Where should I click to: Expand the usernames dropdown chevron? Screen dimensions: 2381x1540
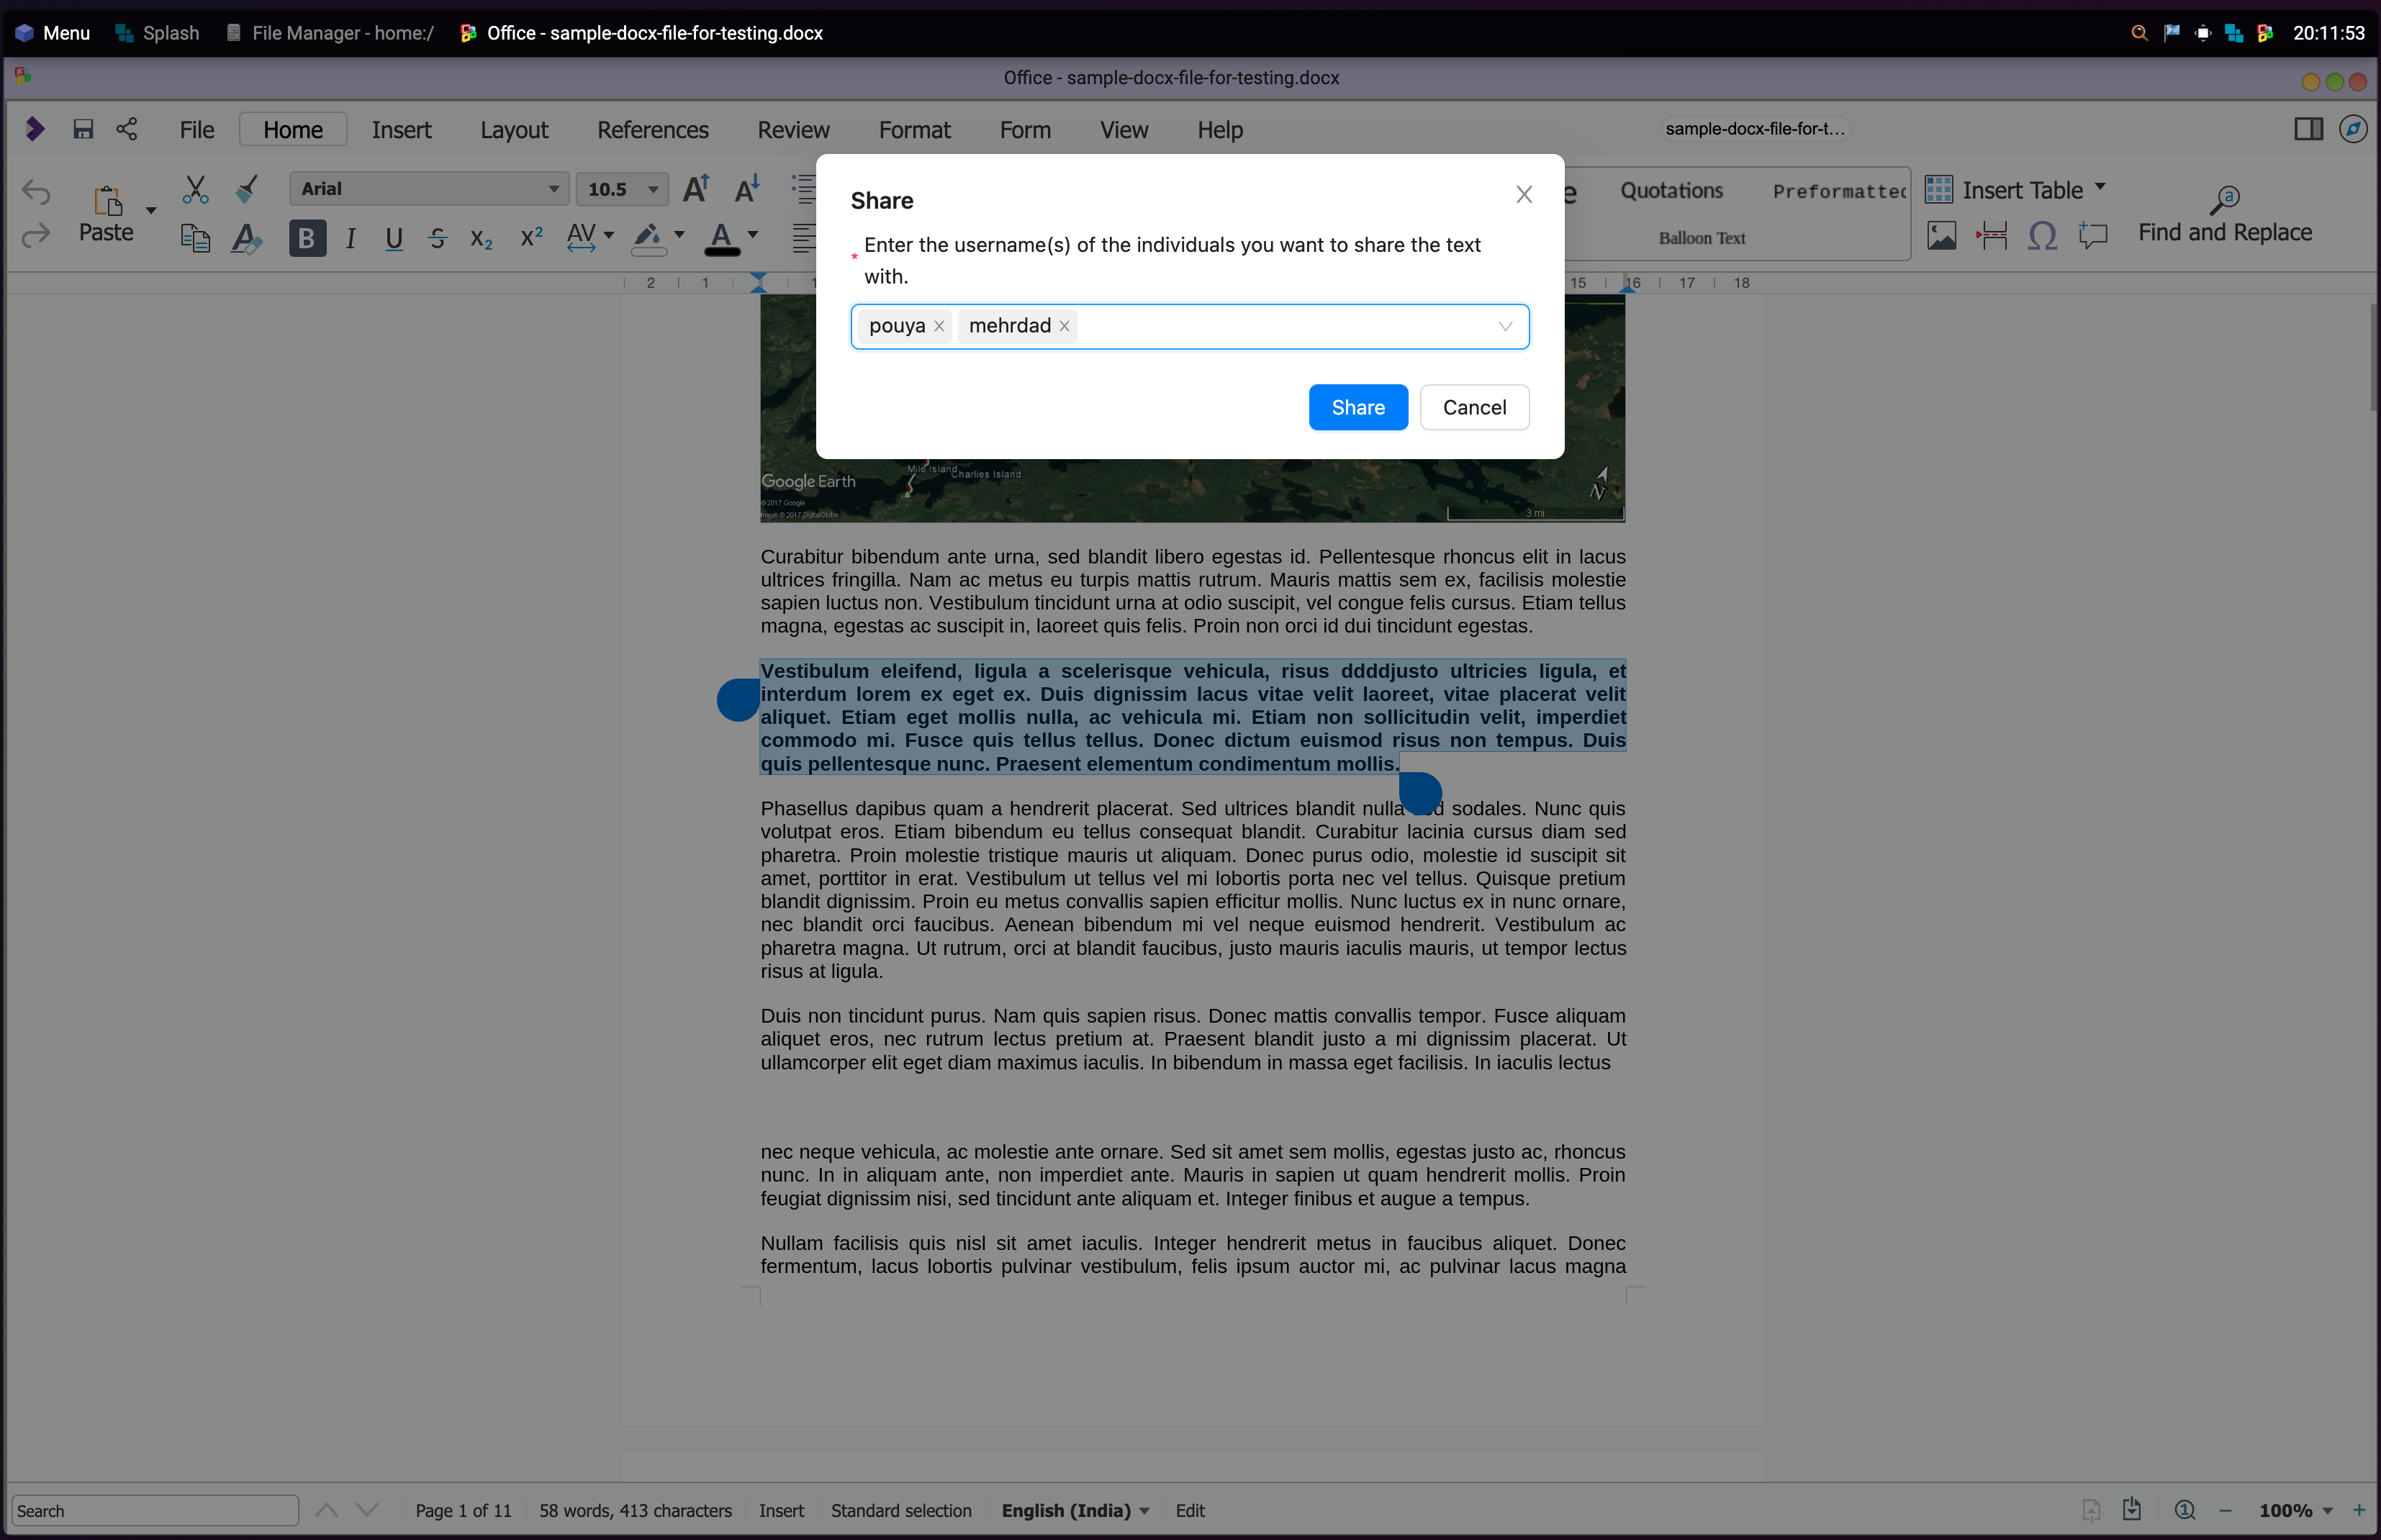(x=1504, y=327)
